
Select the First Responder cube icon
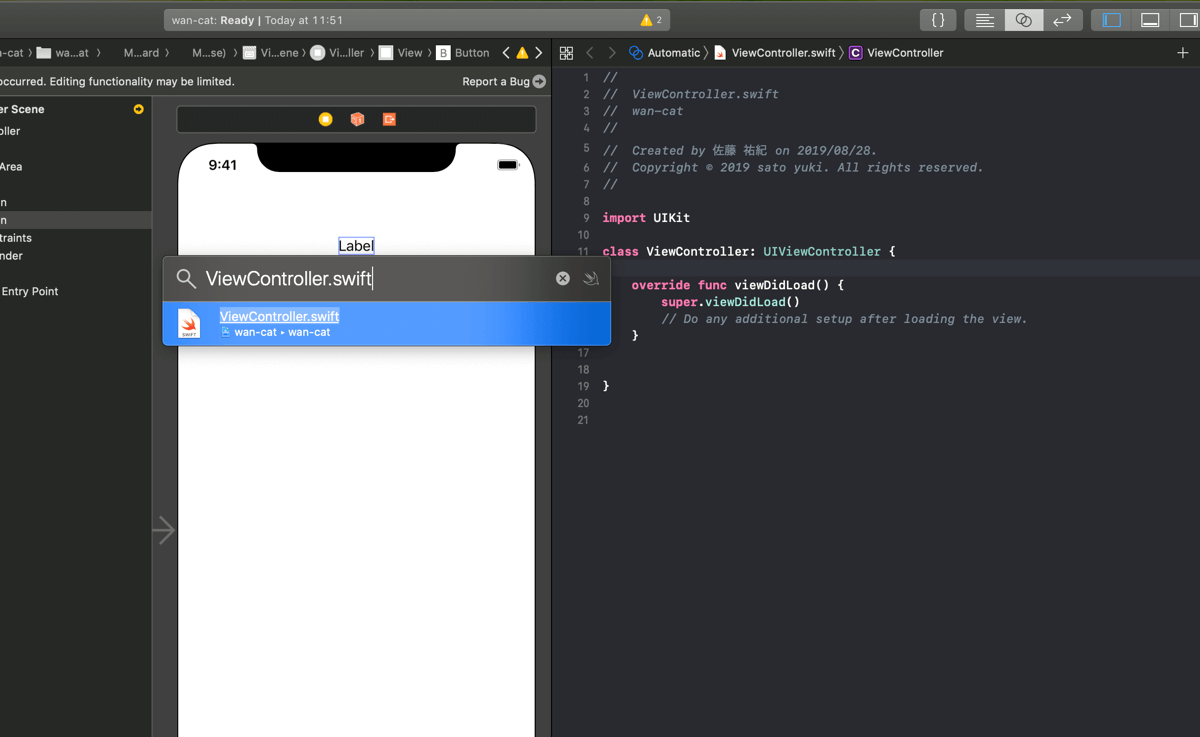pyautogui.click(x=357, y=119)
